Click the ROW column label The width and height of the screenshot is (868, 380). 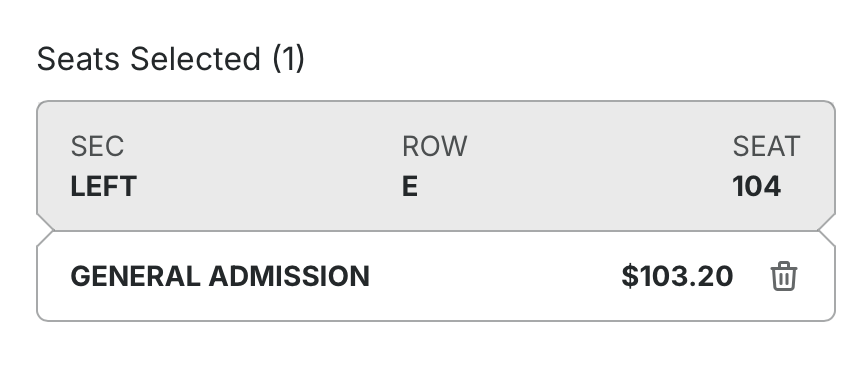pyautogui.click(x=435, y=146)
